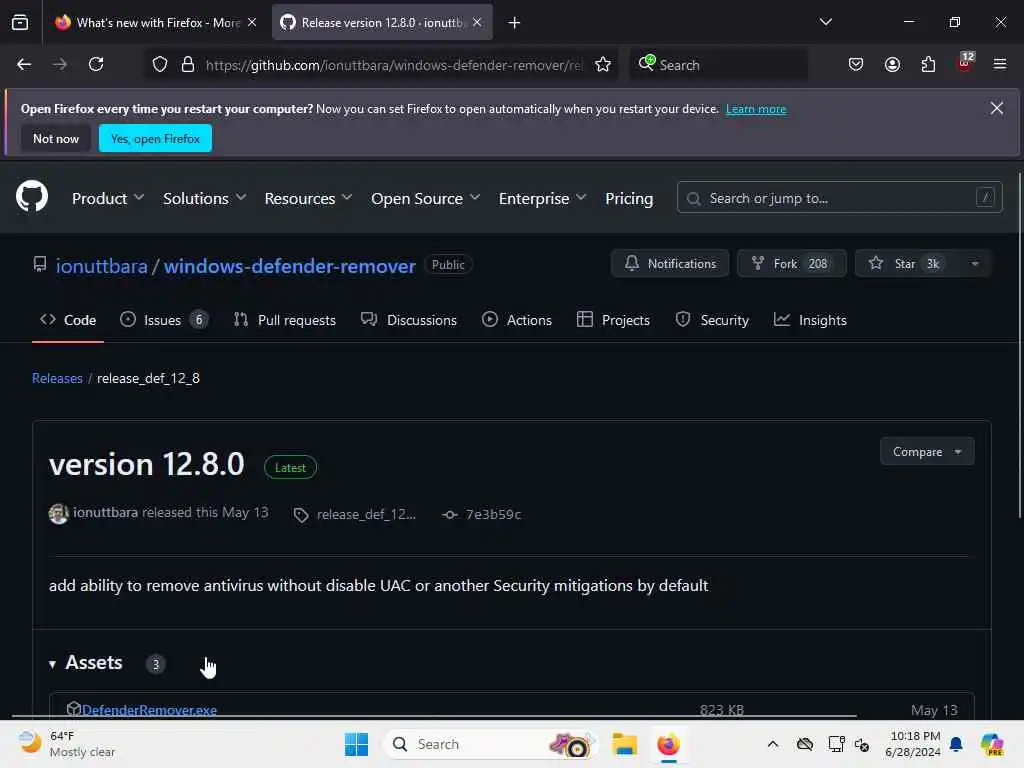
Task: Open the Firefox View tab overview icon
Action: [20, 22]
